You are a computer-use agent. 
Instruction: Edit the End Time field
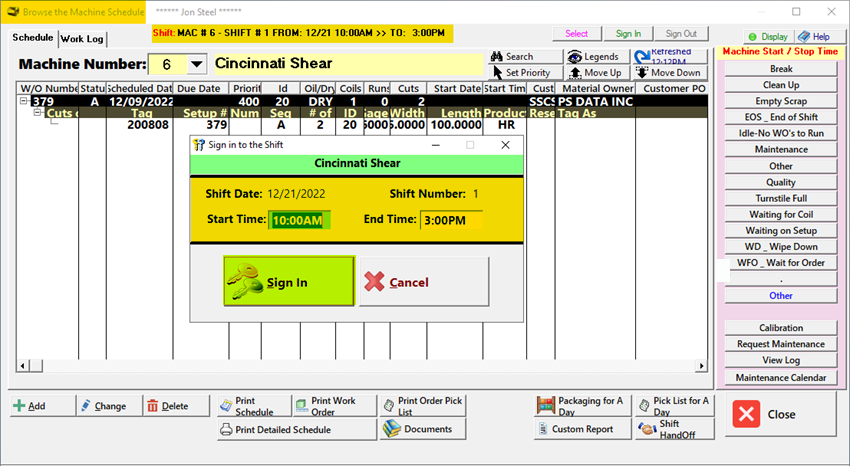pyautogui.click(x=451, y=220)
